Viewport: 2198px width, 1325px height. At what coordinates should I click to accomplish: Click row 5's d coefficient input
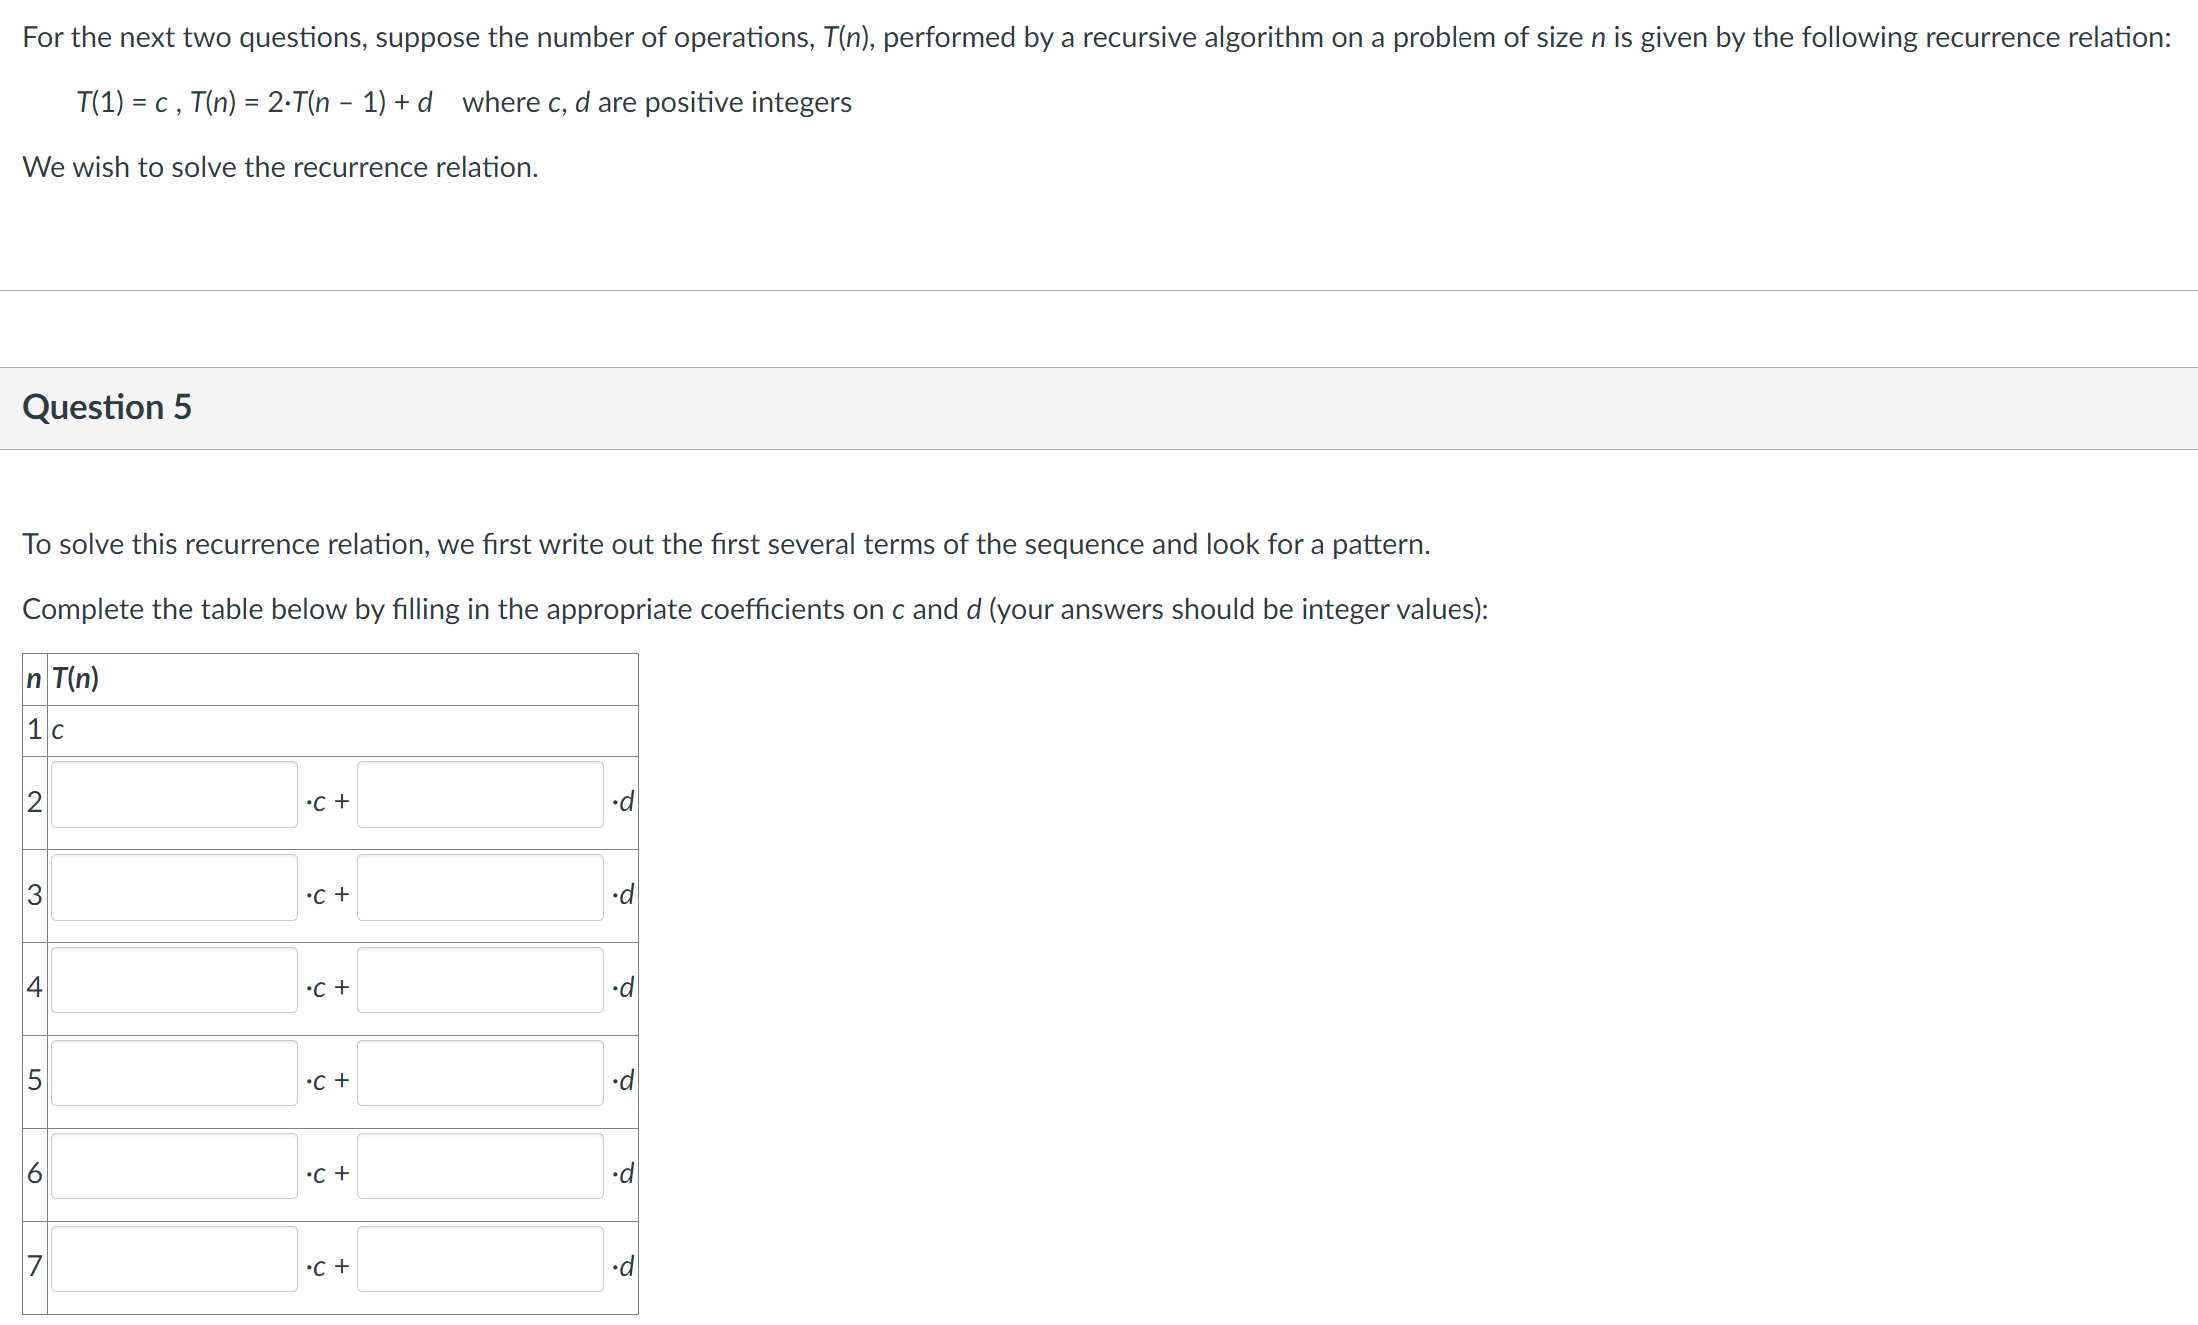point(480,1074)
